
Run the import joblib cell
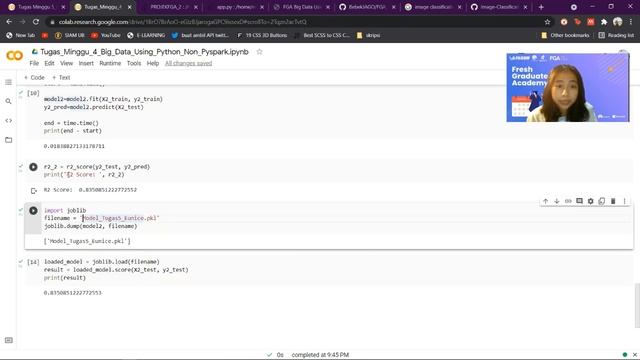[33, 211]
